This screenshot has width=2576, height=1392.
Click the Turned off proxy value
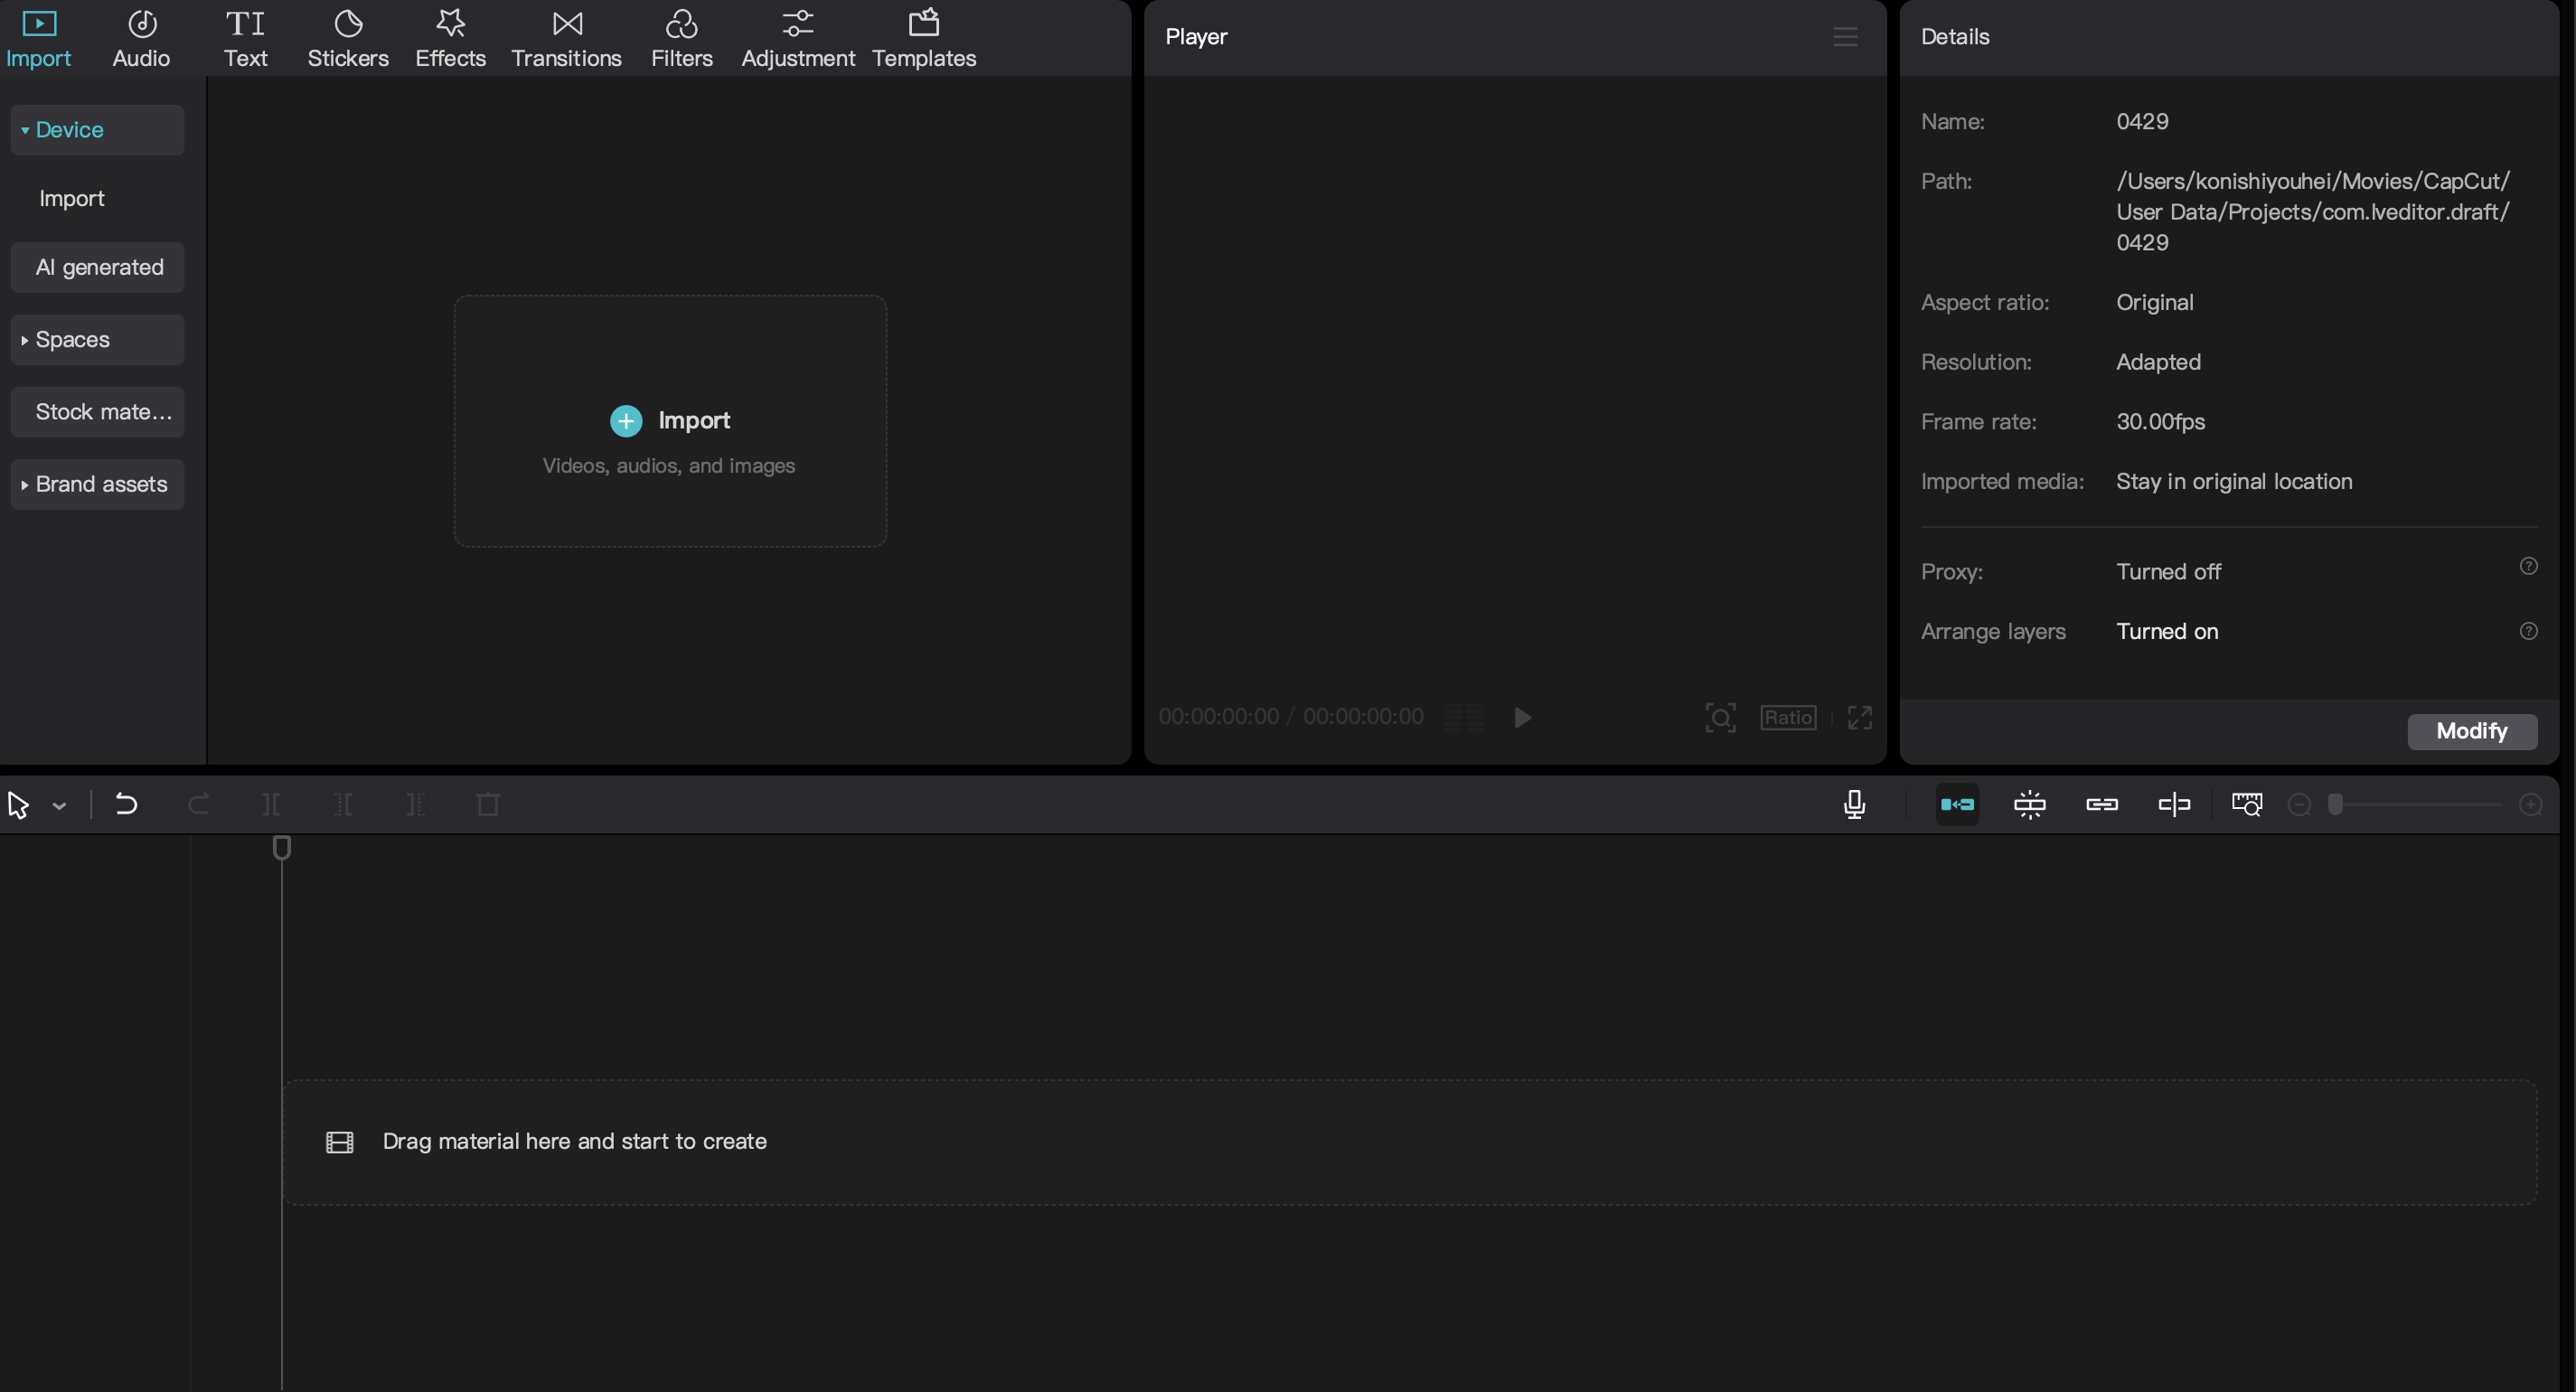tap(2168, 572)
